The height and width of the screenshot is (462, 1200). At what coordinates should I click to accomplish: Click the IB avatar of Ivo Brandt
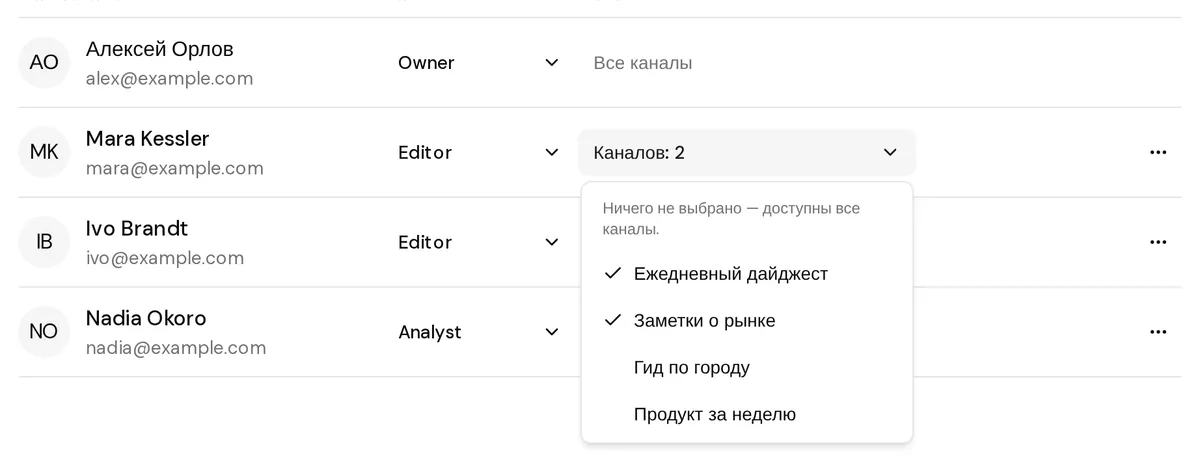(x=44, y=242)
